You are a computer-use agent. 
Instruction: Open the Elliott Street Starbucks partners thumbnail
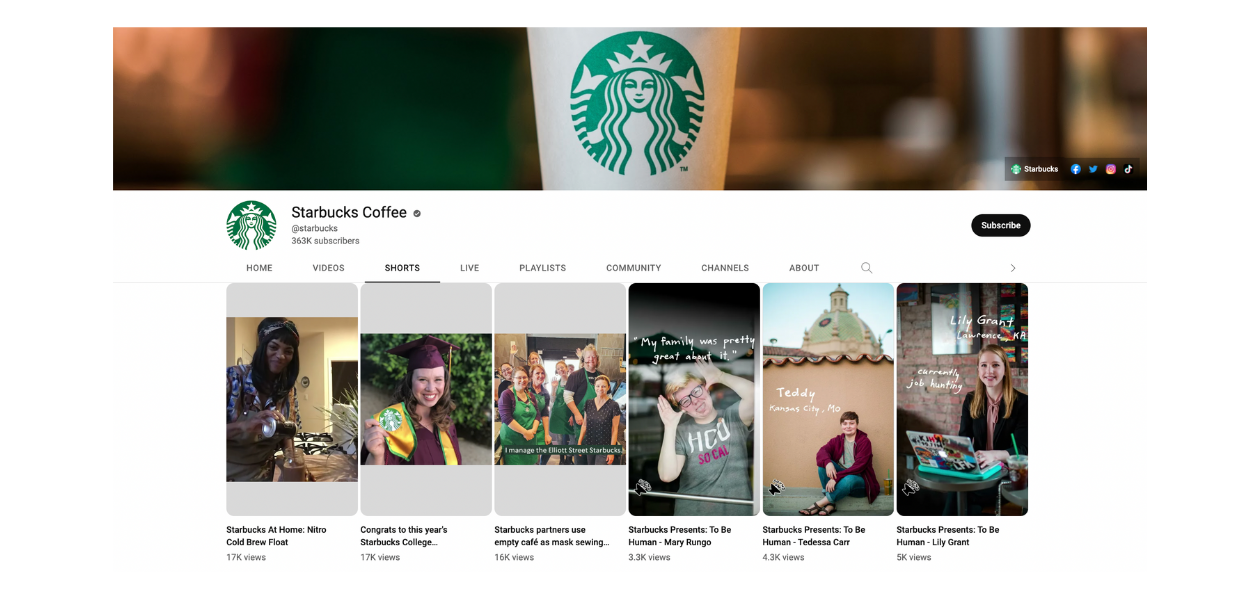click(560, 399)
